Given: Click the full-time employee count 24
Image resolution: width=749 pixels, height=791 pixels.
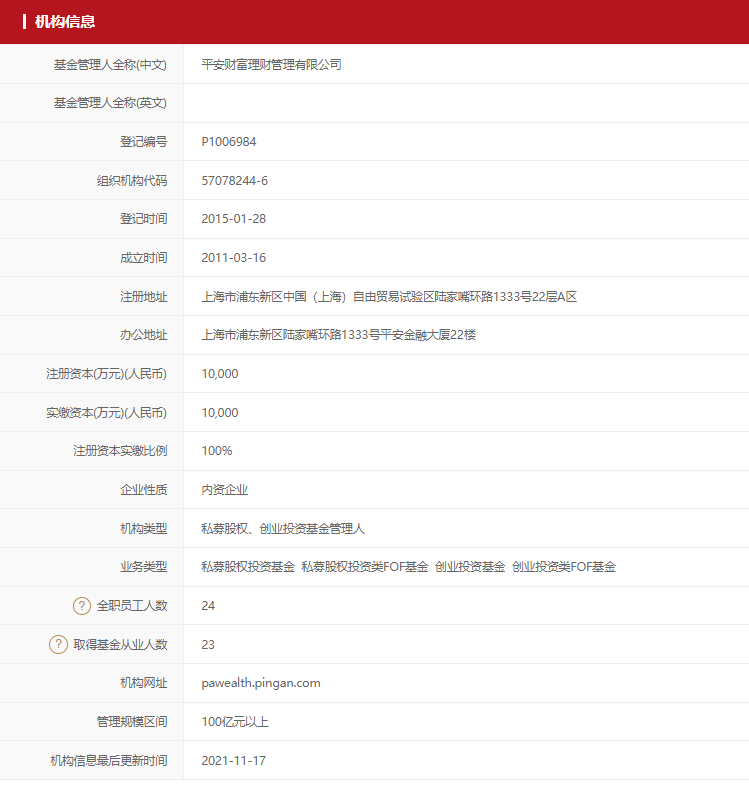Looking at the screenshot, I should [x=208, y=606].
